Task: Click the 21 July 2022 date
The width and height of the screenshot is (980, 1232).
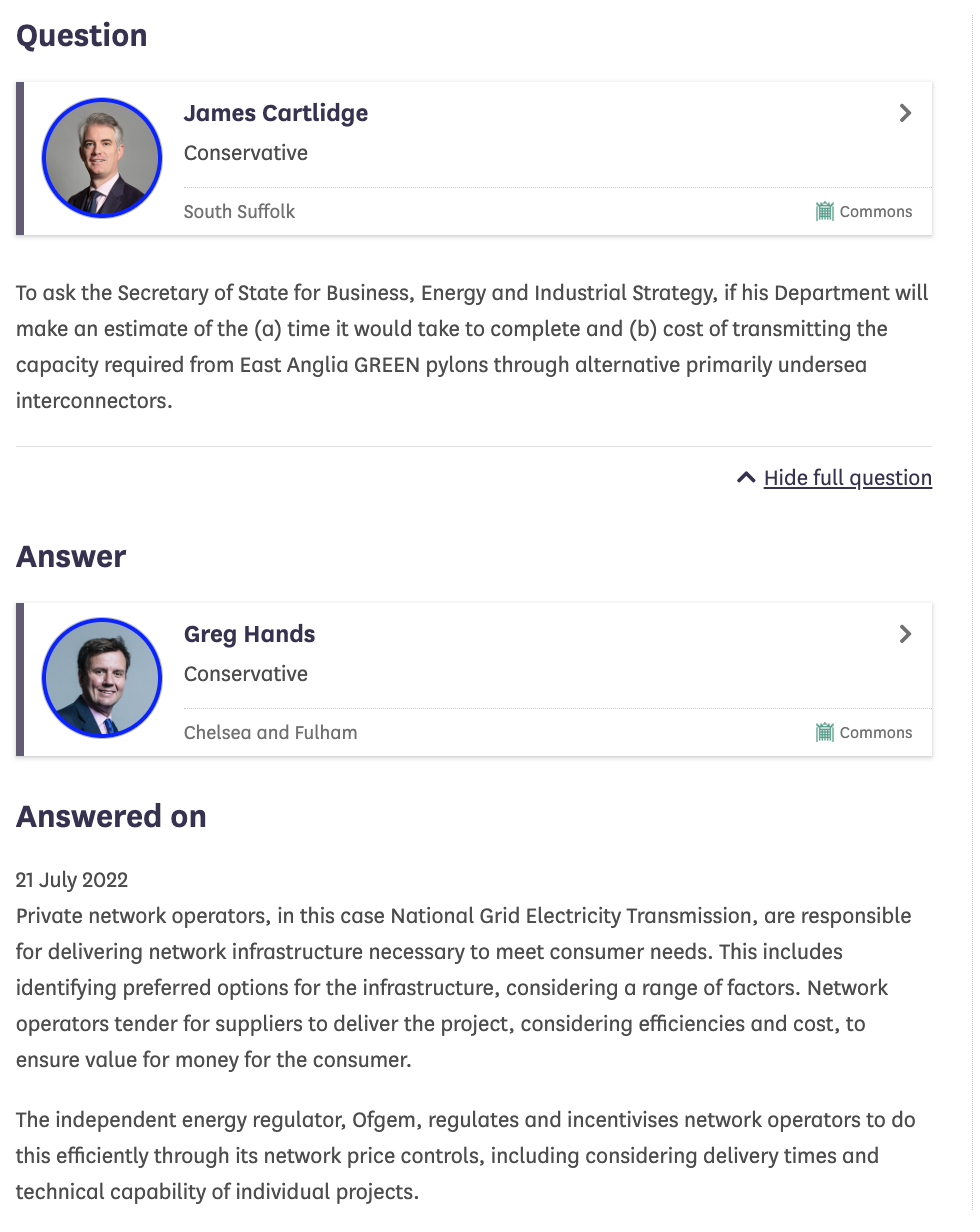Action: point(72,880)
